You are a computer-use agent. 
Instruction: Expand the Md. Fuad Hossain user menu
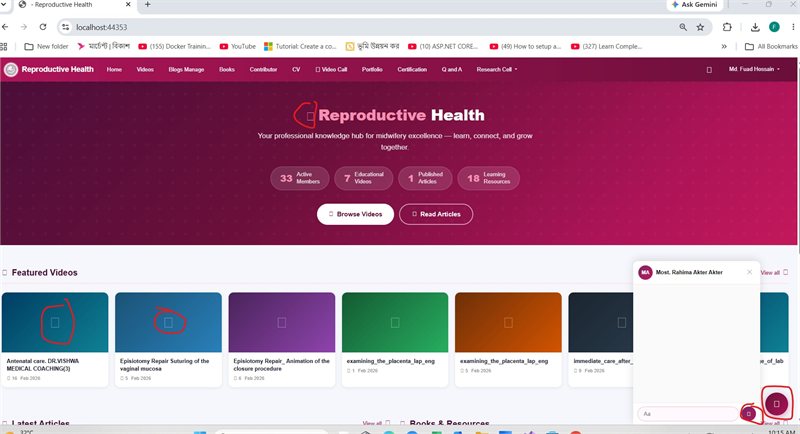pos(754,69)
